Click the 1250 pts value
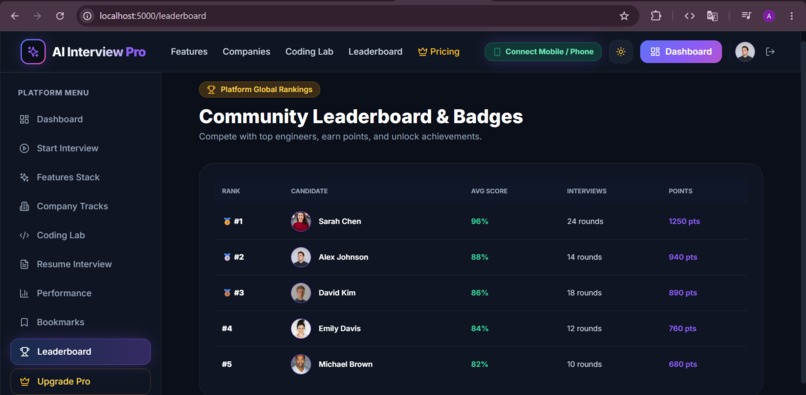 (x=684, y=221)
